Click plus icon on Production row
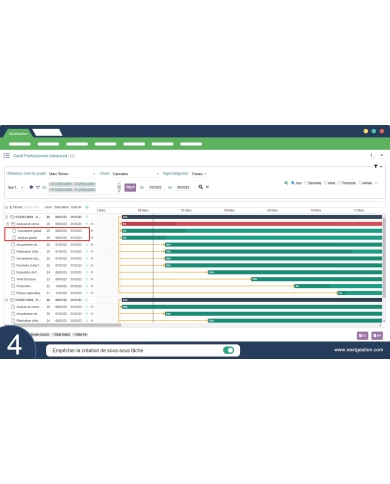 coord(87,286)
